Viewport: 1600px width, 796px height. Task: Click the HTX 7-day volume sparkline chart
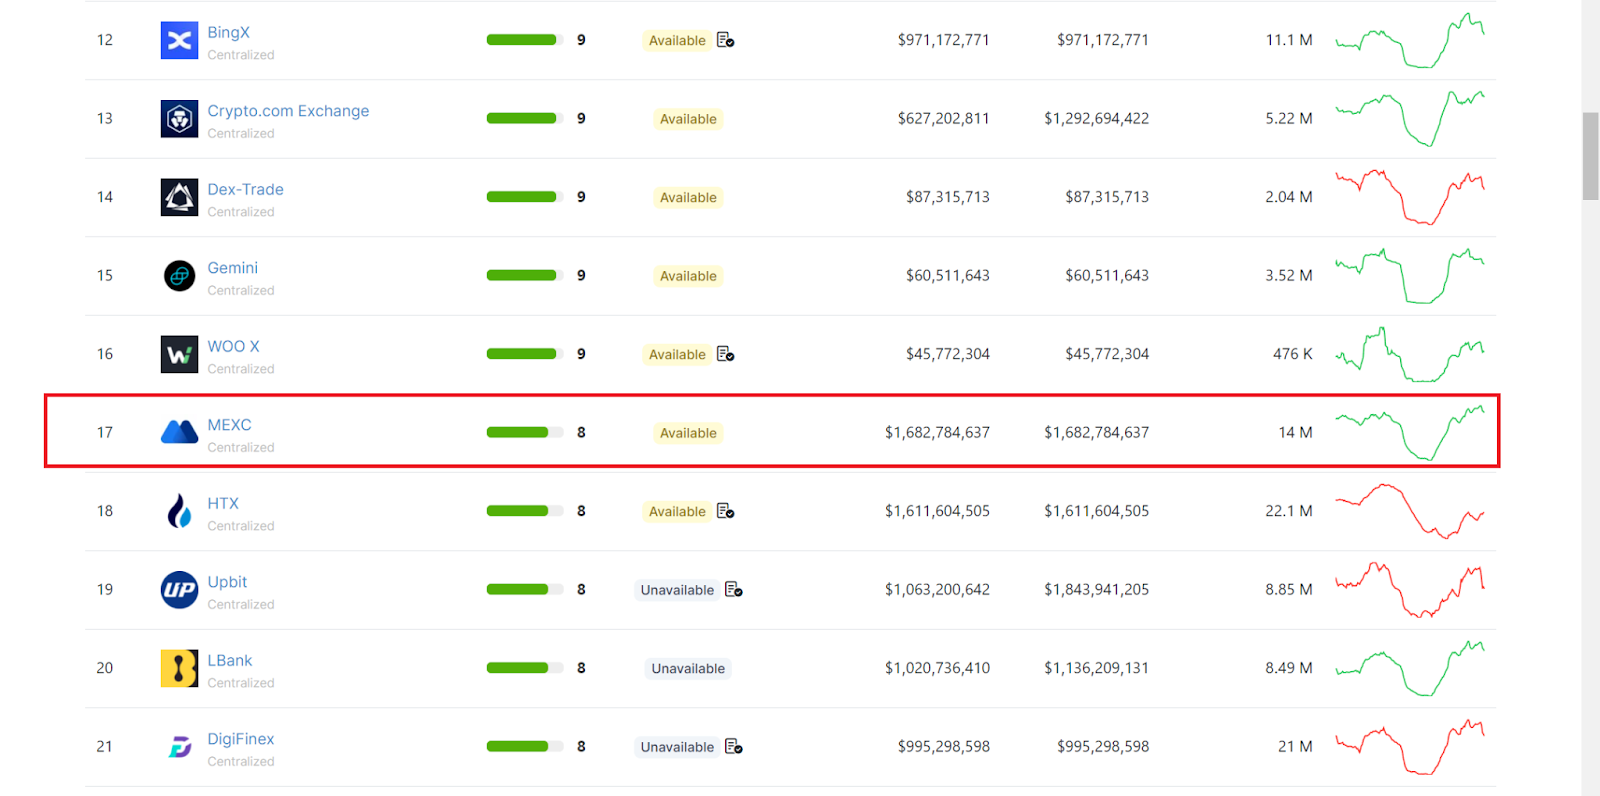tap(1410, 511)
